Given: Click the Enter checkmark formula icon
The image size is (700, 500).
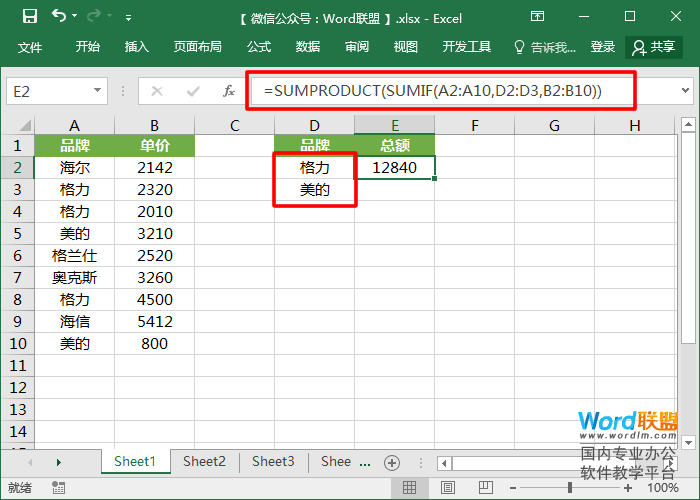Looking at the screenshot, I should 193,92.
